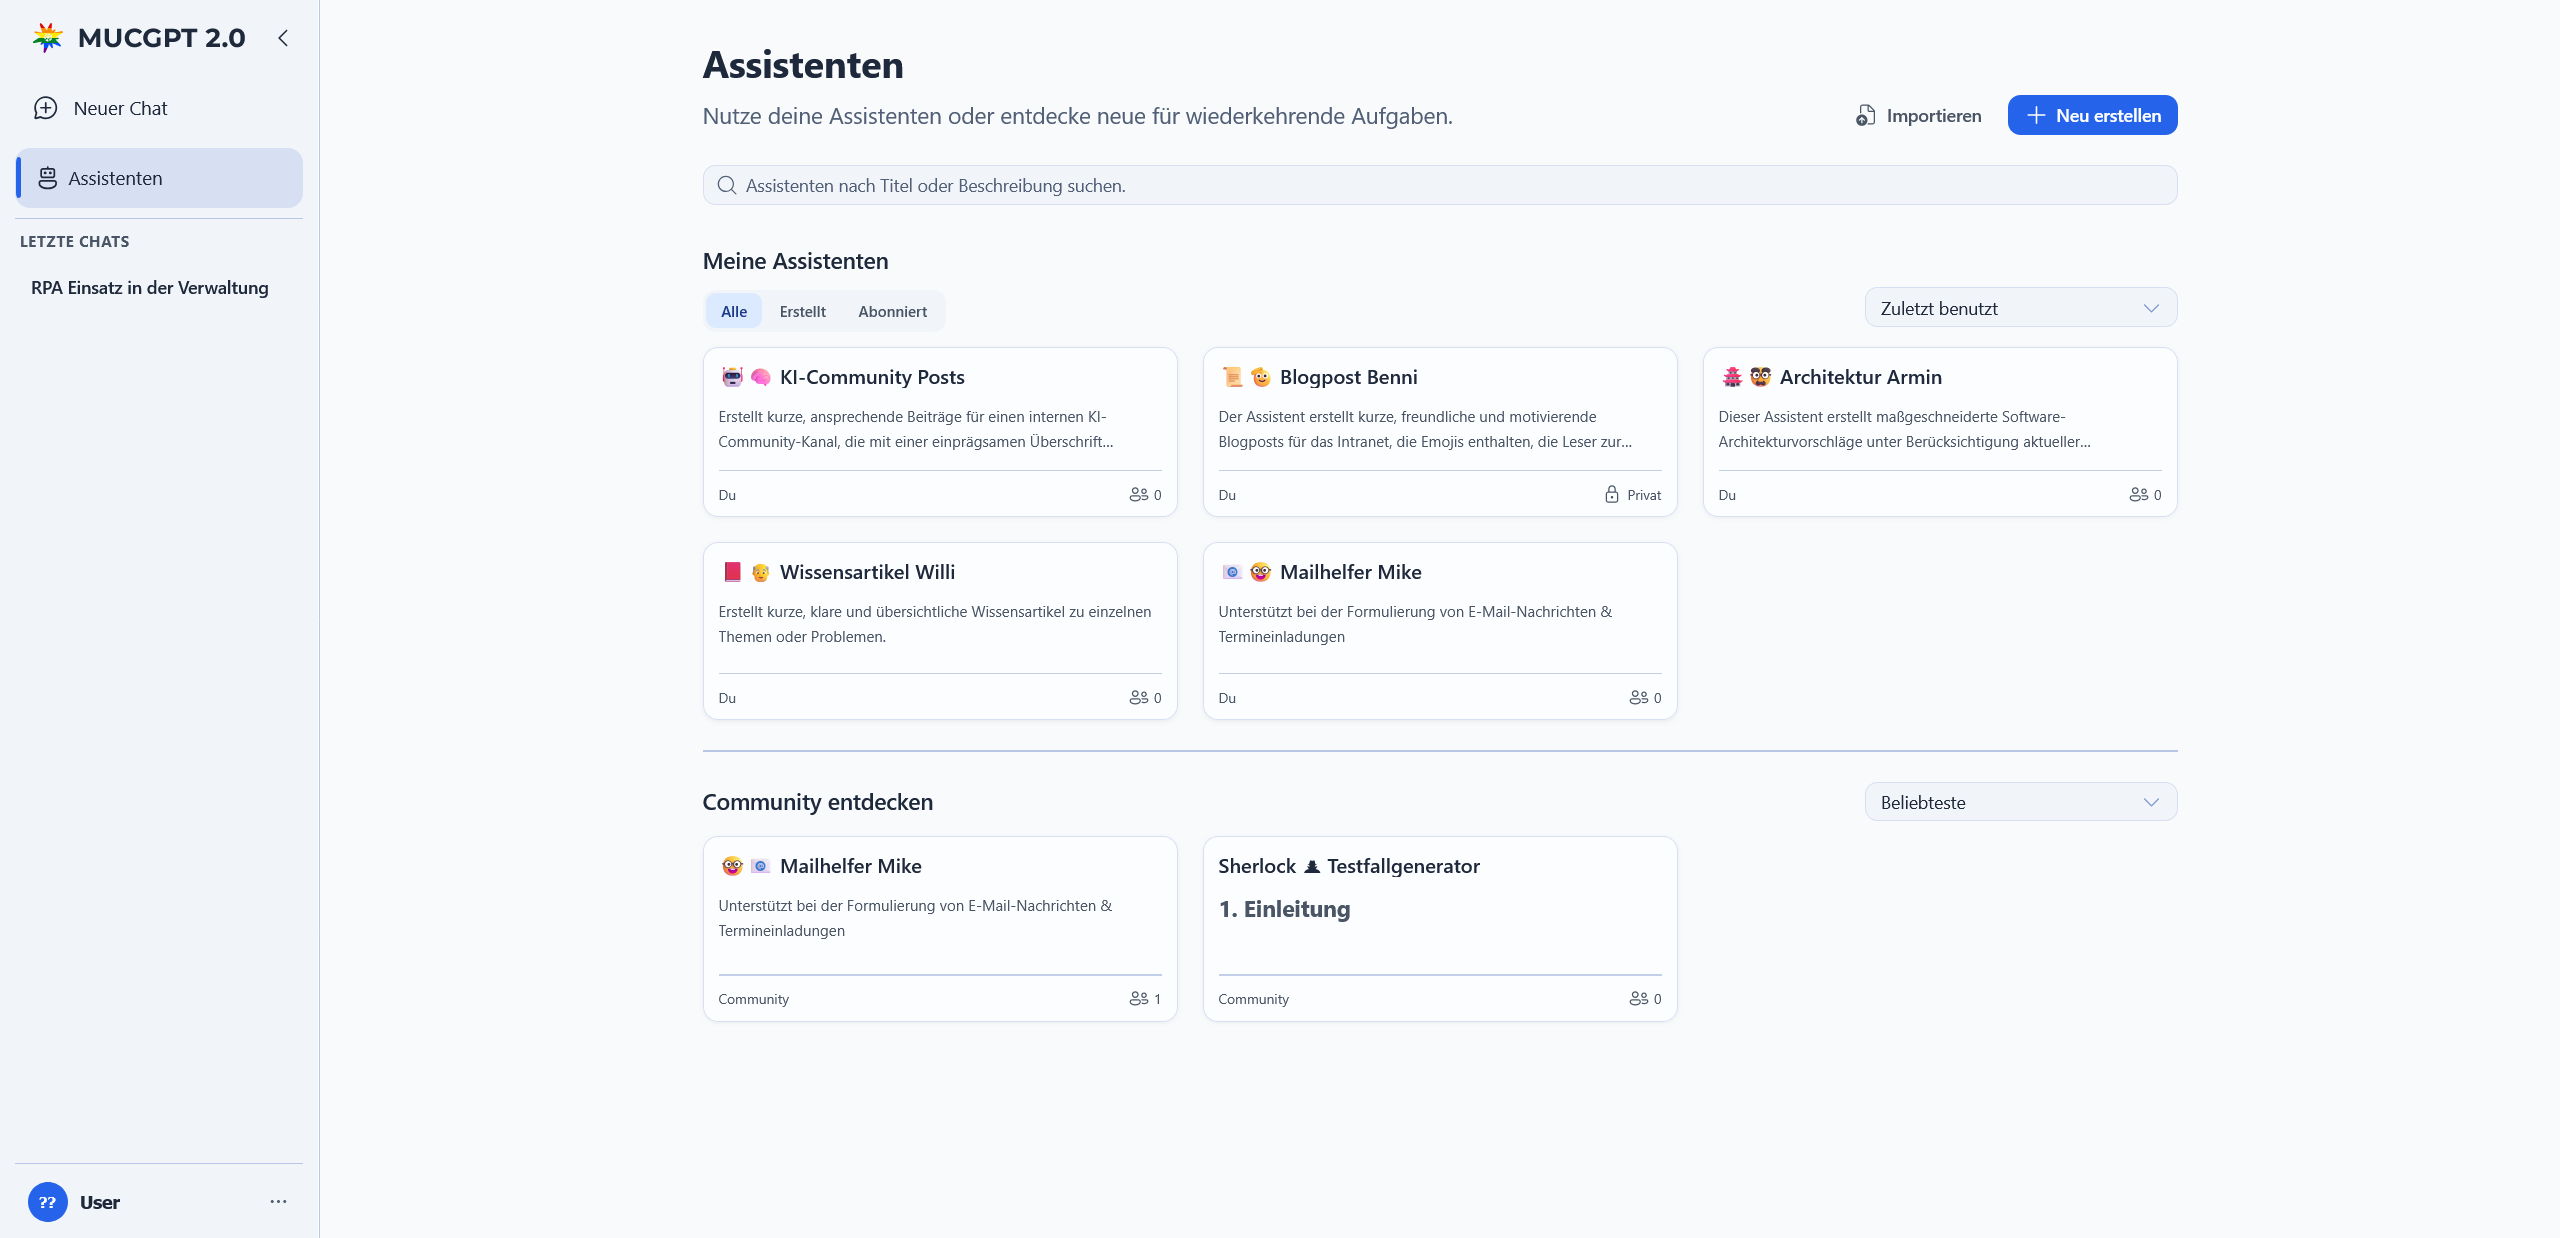Click the 1. Einleitung heading text

[1284, 909]
